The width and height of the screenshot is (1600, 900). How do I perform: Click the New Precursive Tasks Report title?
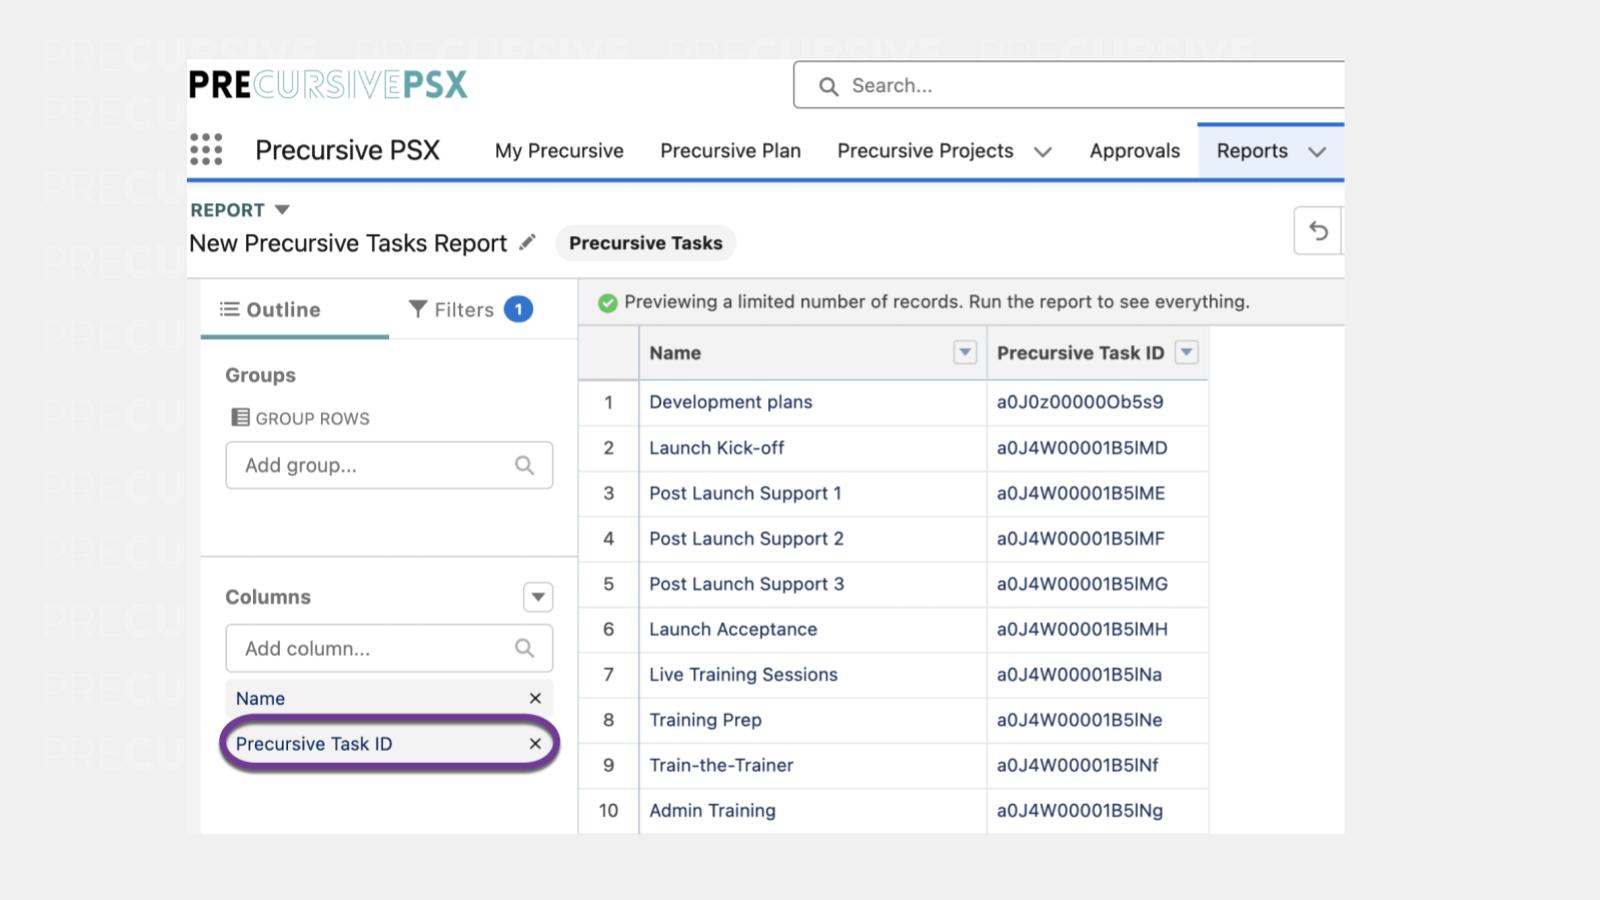coord(348,243)
